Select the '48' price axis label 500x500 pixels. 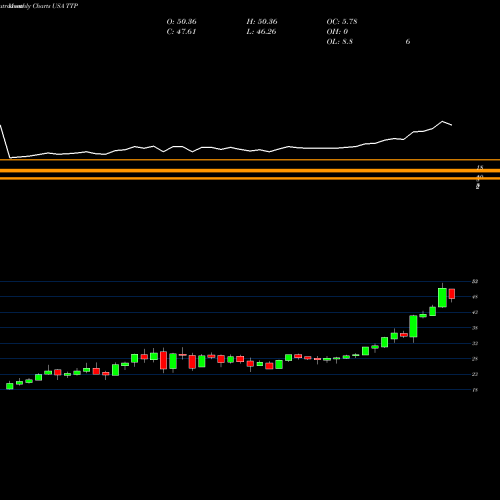tap(475, 297)
